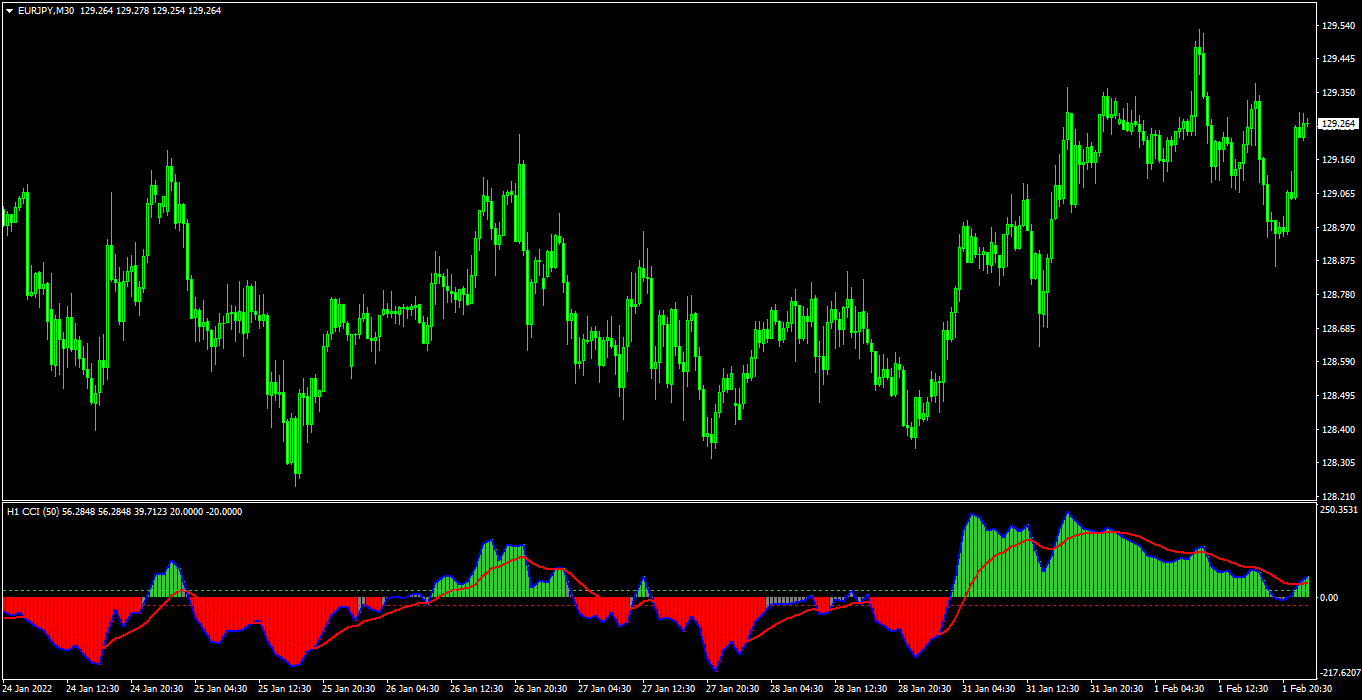Click price level 129.160 on the axis
The image size is (1362, 700).
(x=1338, y=160)
